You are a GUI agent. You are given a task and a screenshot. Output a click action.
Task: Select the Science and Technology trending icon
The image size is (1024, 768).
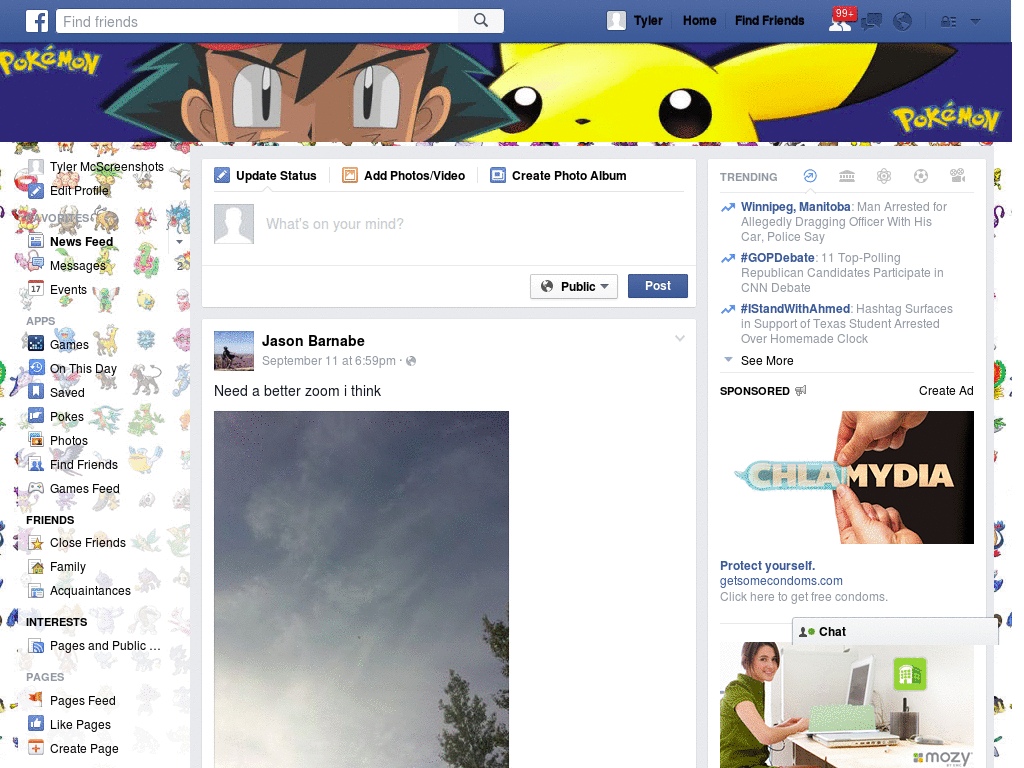(884, 176)
